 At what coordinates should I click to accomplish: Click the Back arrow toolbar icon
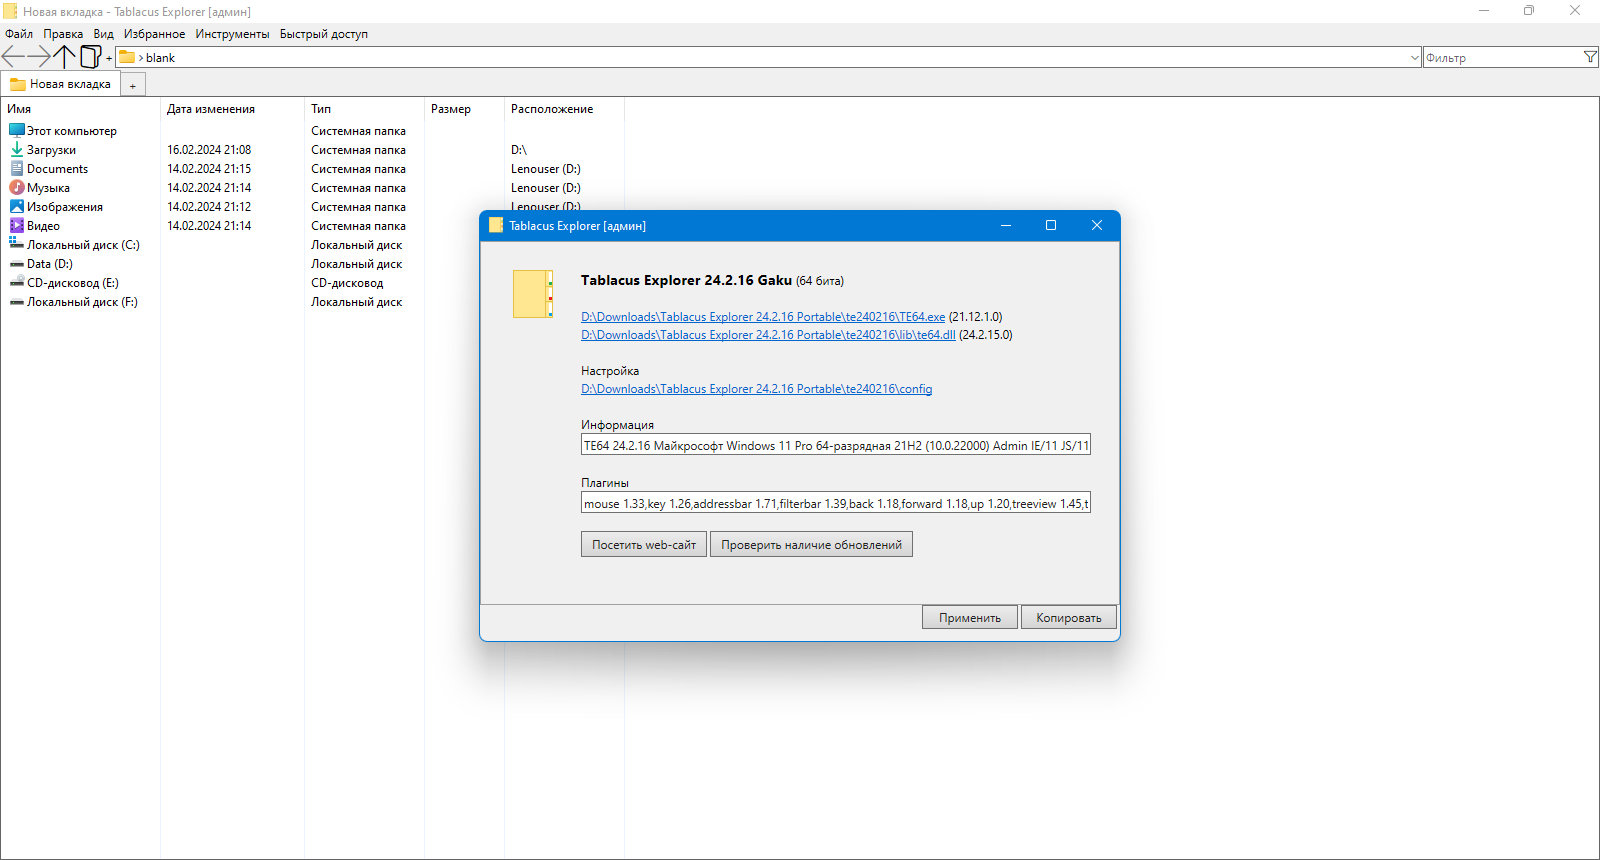click(x=13, y=56)
